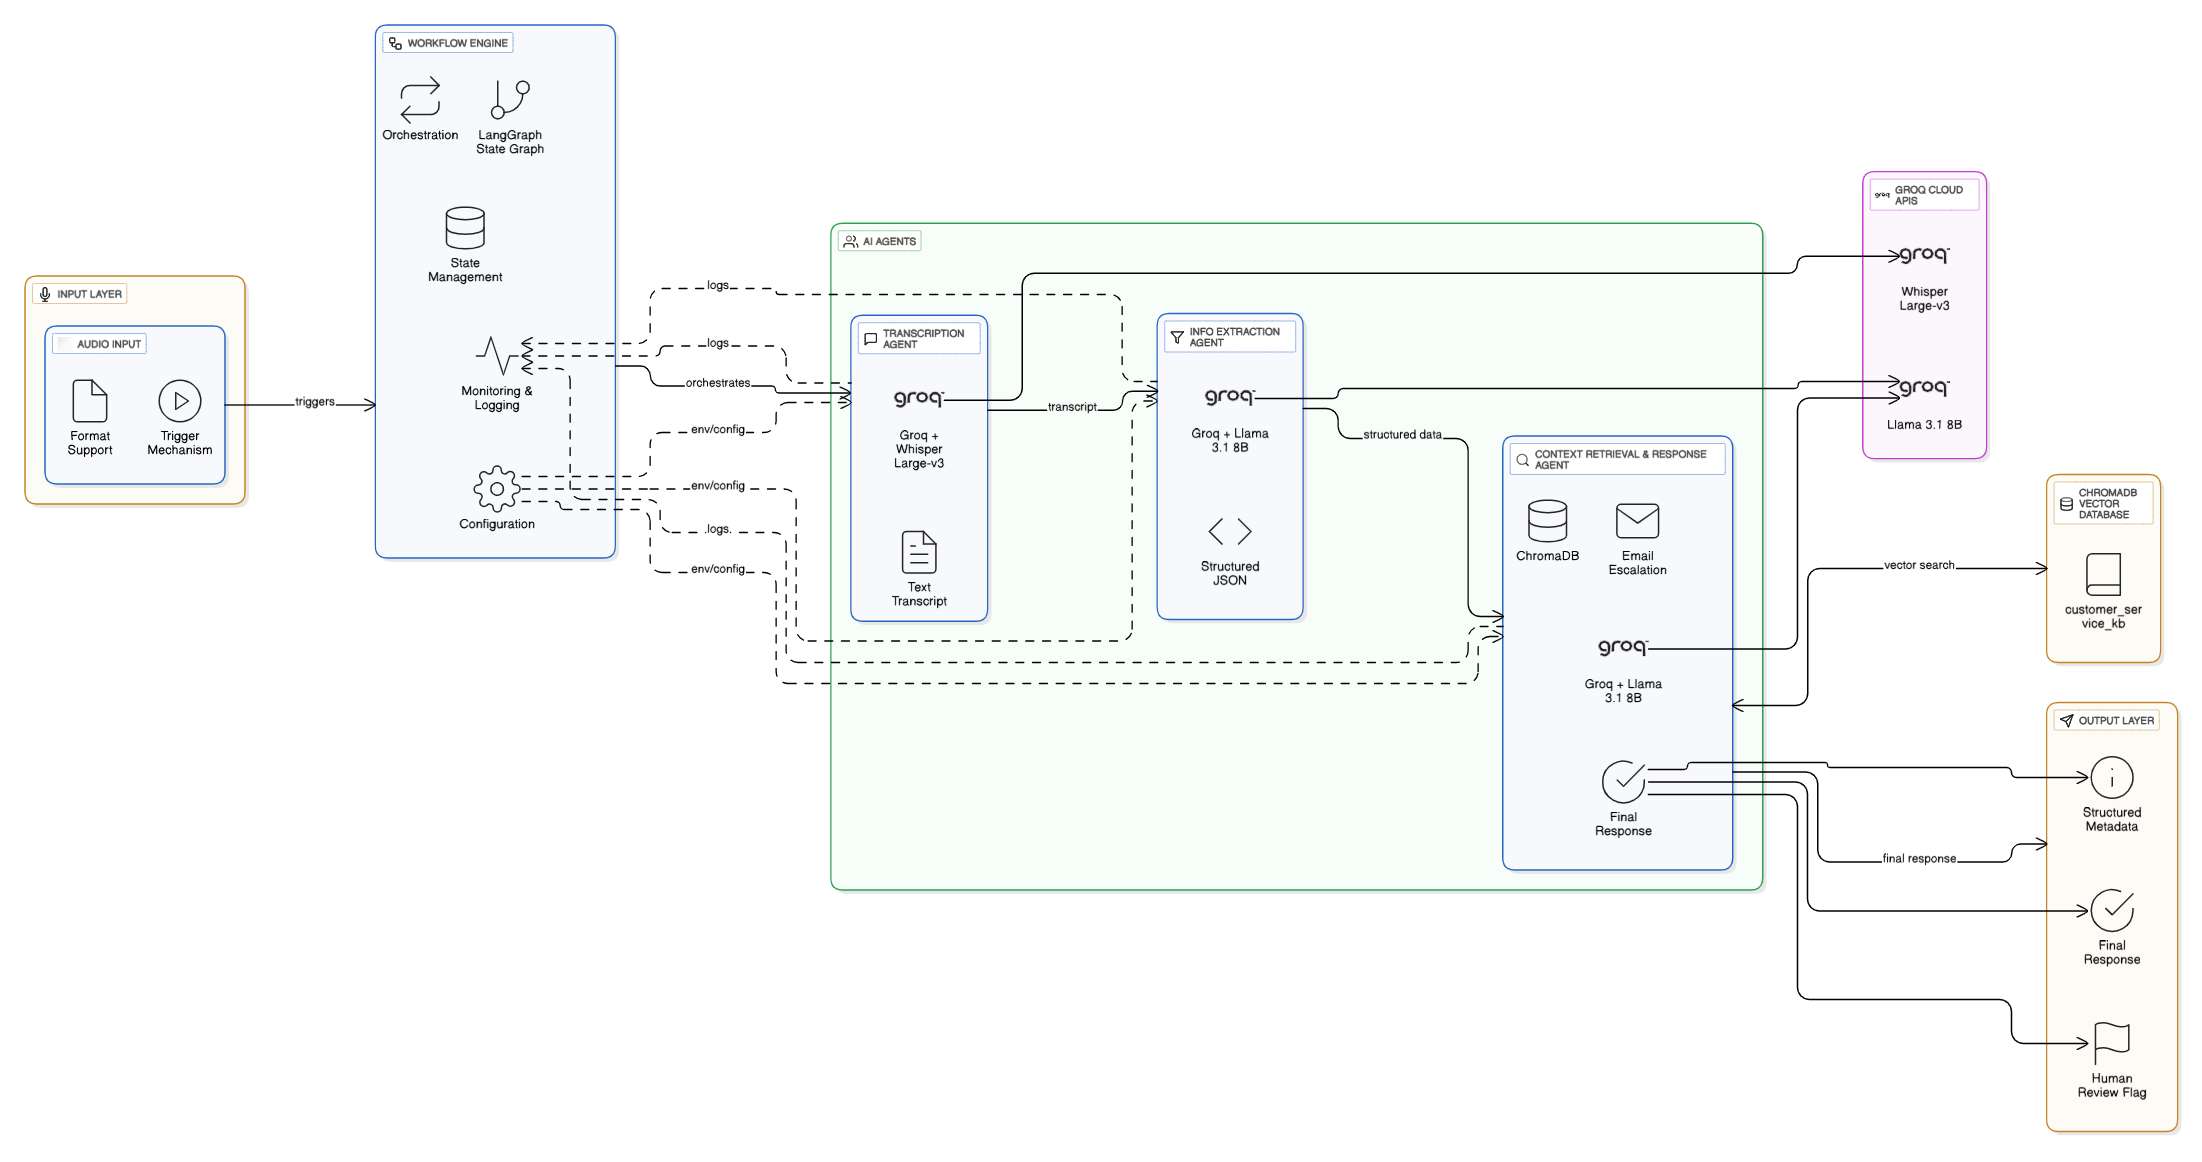Click the customer_service_kb book icon
The width and height of the screenshot is (2202, 1162).
(2103, 575)
